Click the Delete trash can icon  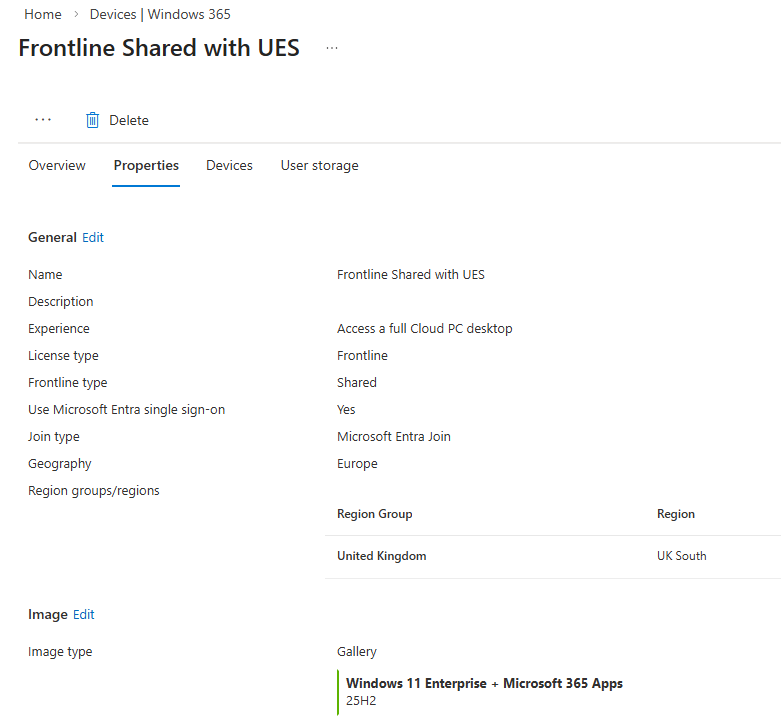coord(93,120)
